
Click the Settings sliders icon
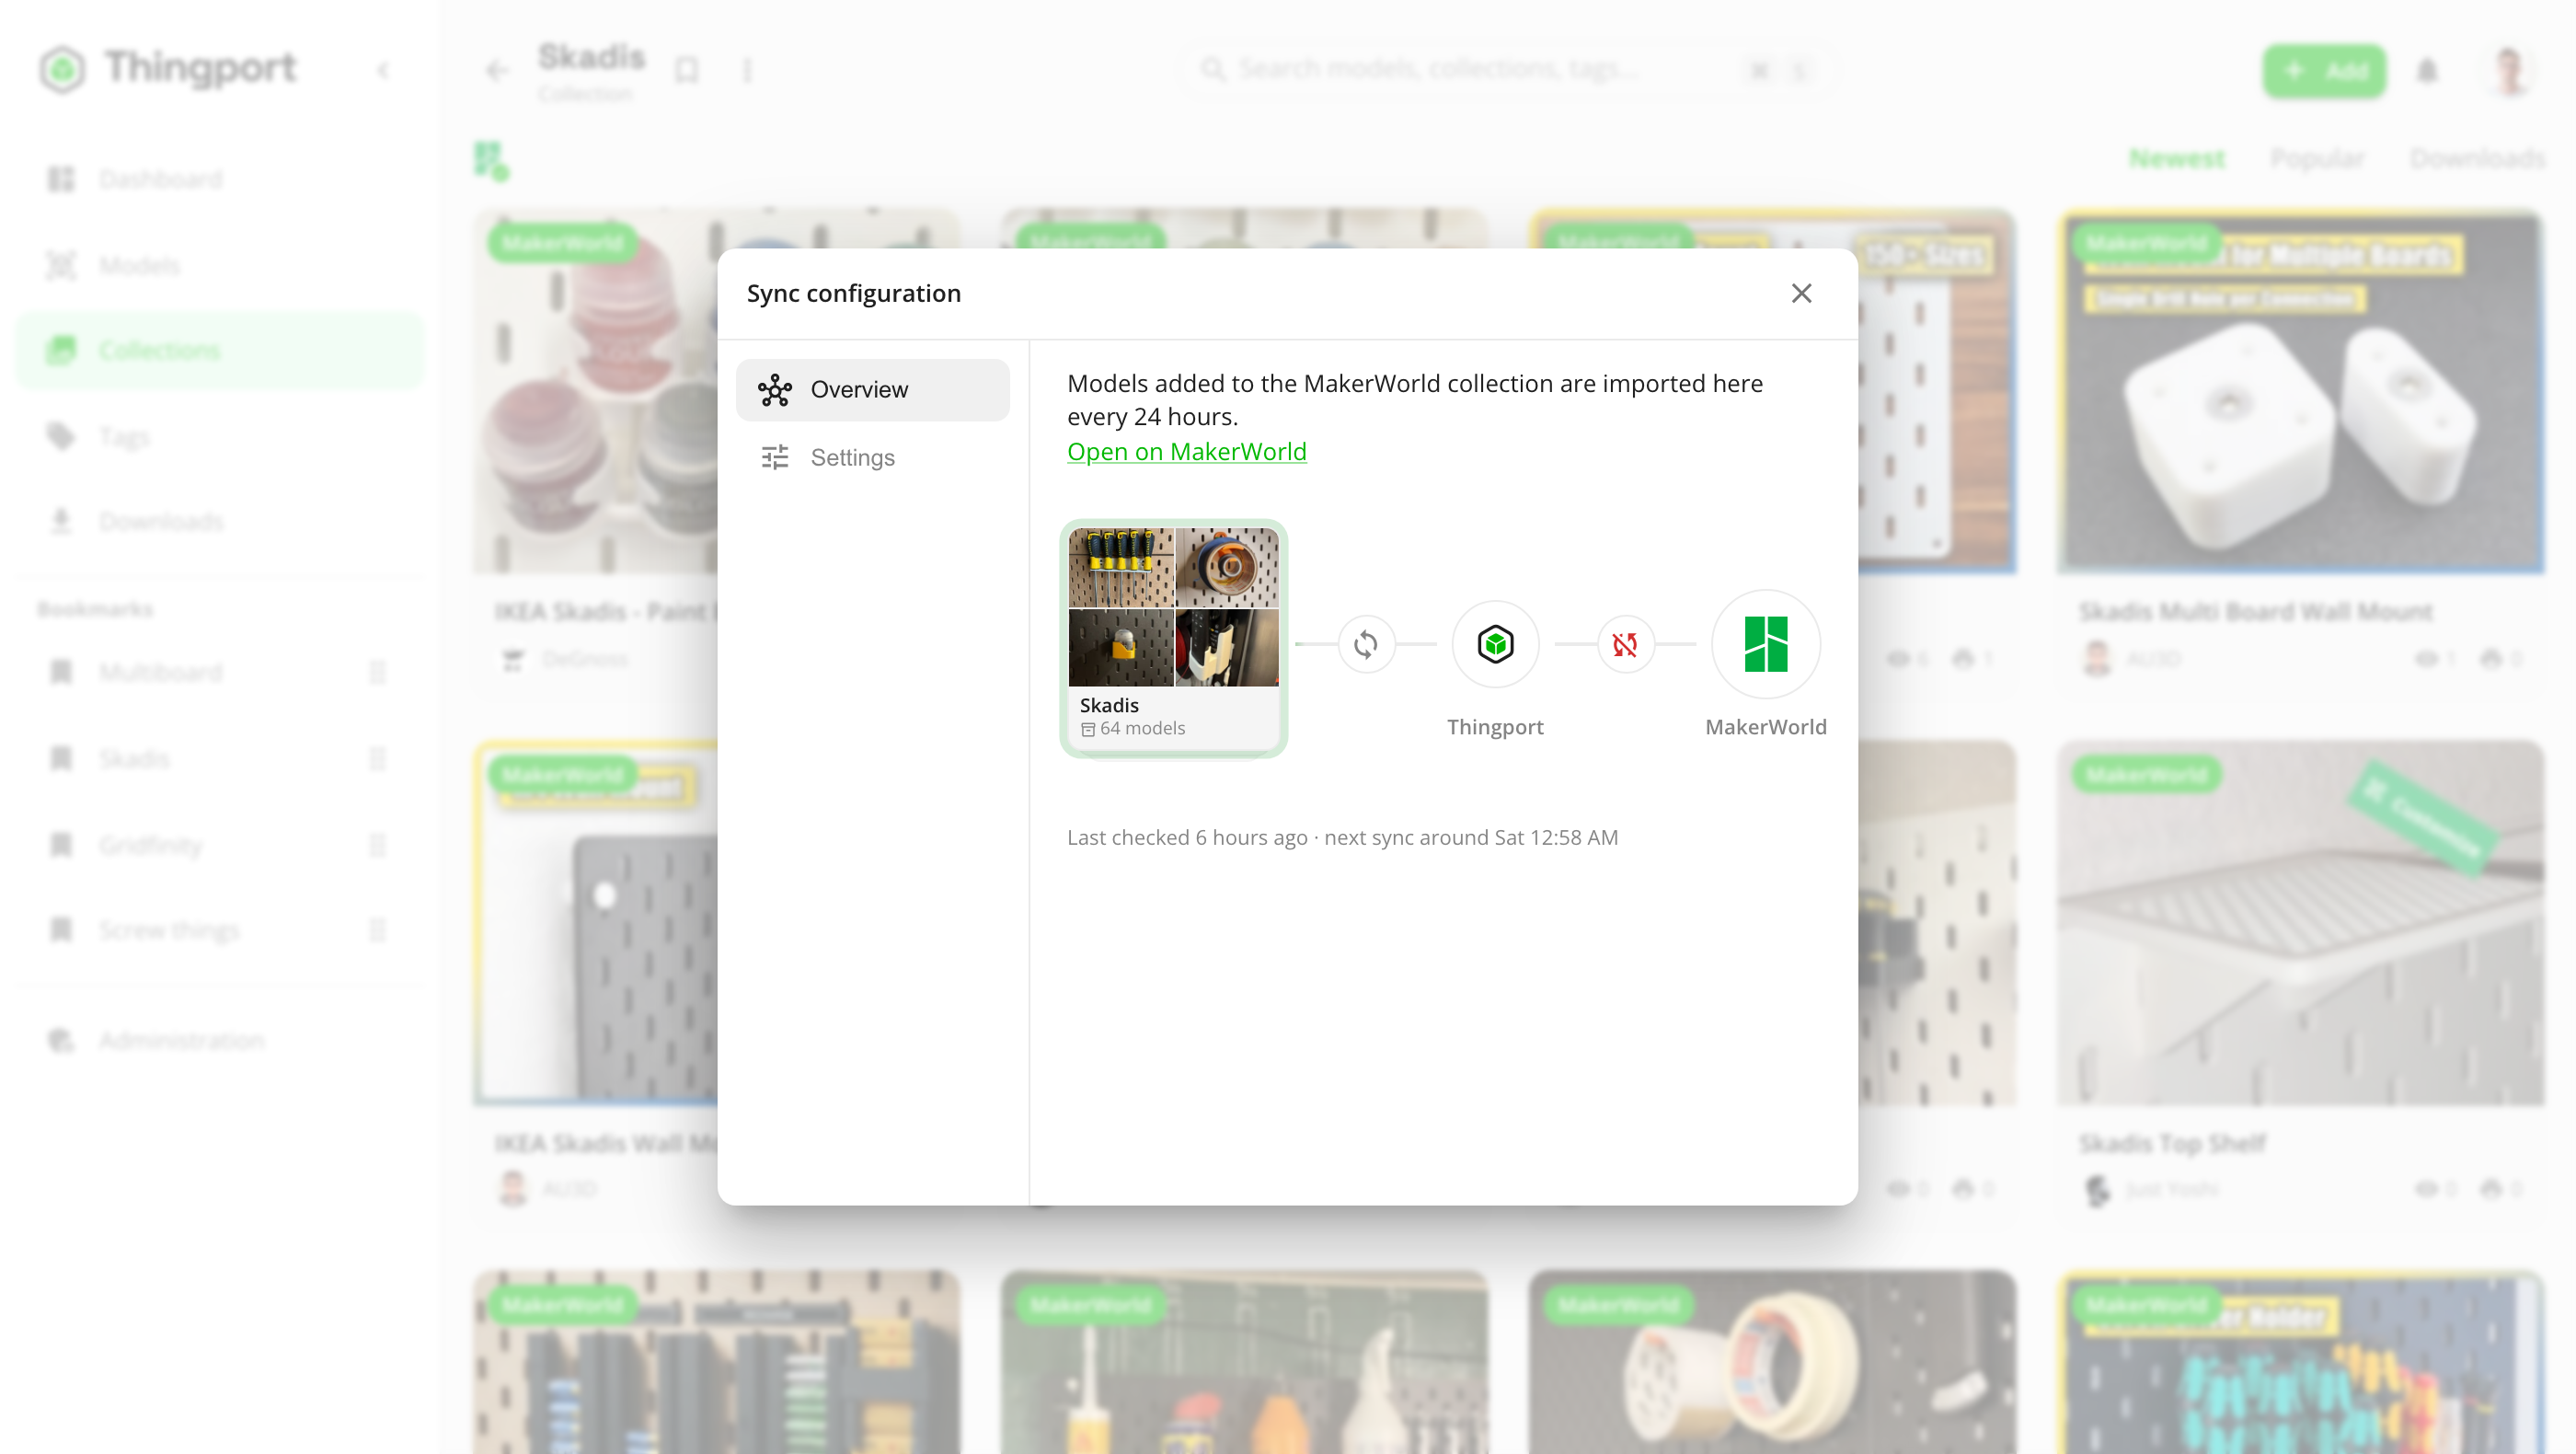click(x=774, y=457)
